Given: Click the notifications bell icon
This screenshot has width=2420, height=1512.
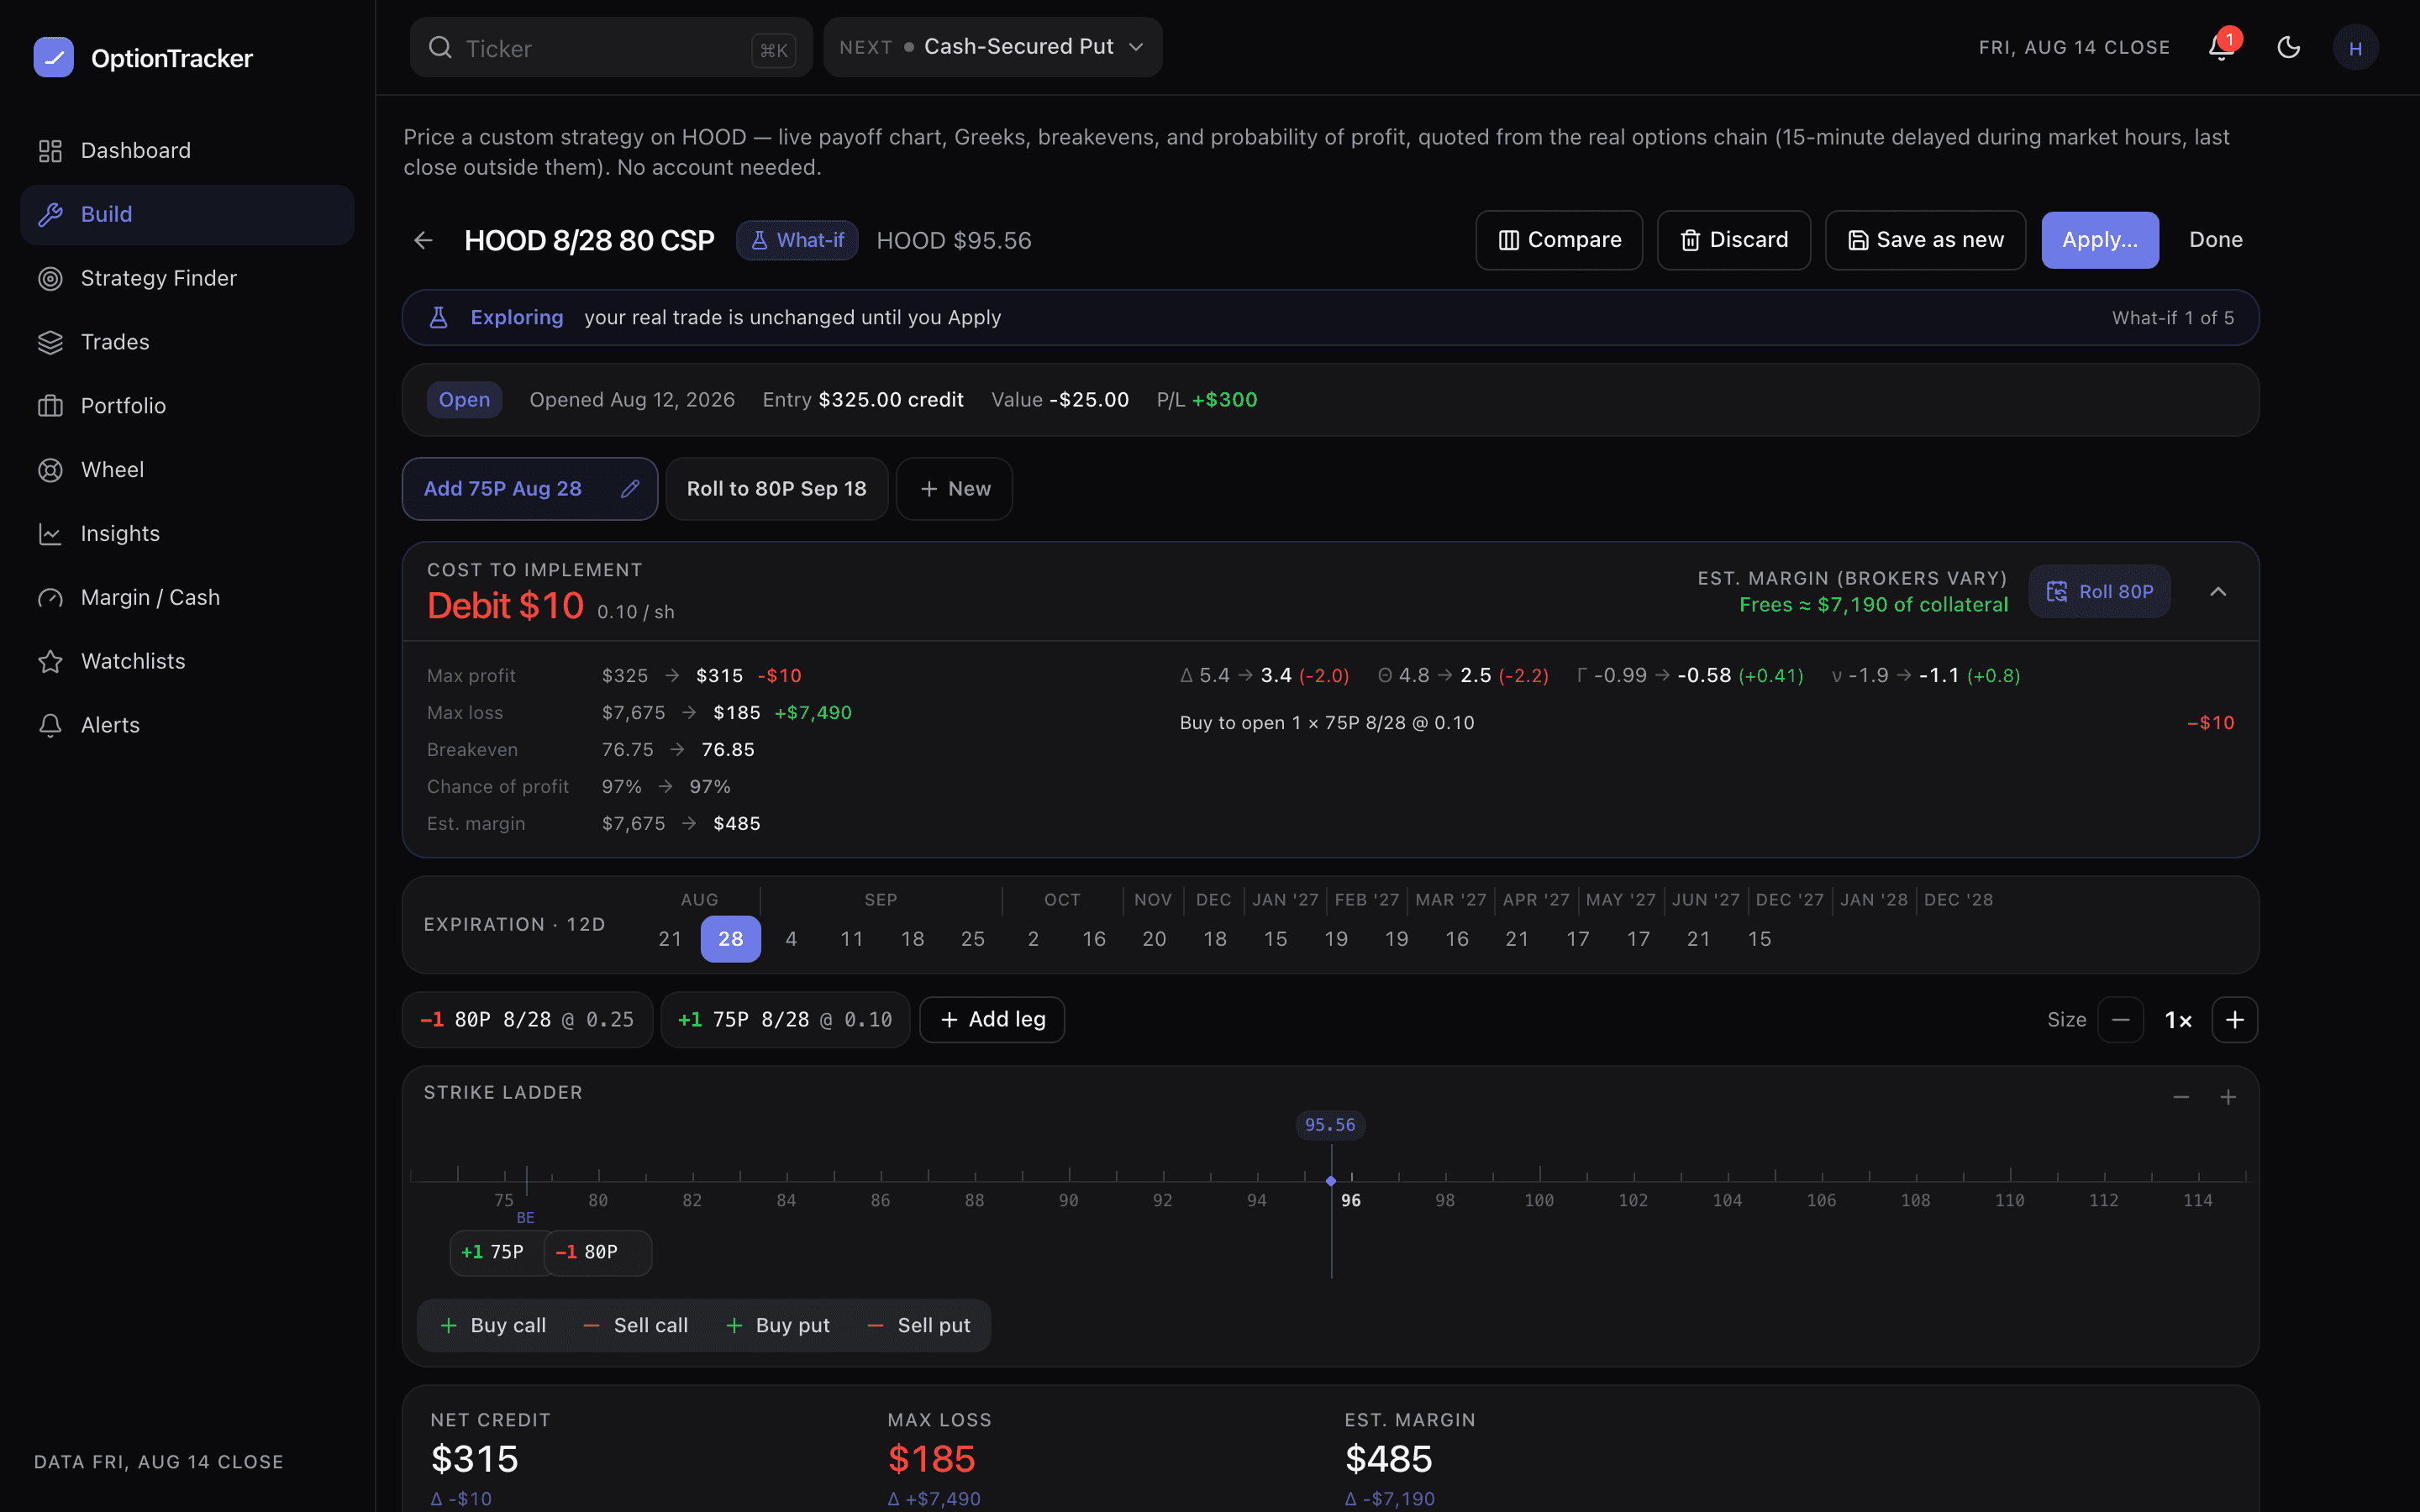Looking at the screenshot, I should 2222,47.
